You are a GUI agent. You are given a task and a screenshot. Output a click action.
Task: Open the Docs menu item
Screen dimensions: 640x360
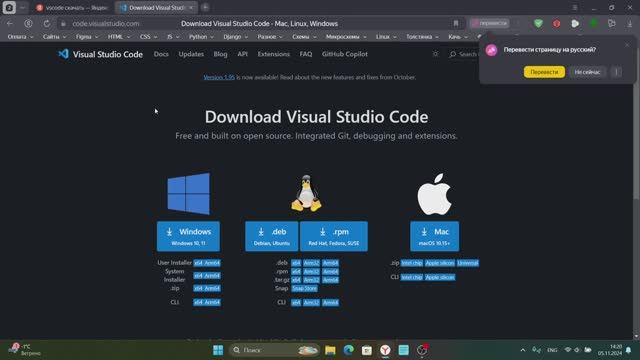(x=161, y=54)
